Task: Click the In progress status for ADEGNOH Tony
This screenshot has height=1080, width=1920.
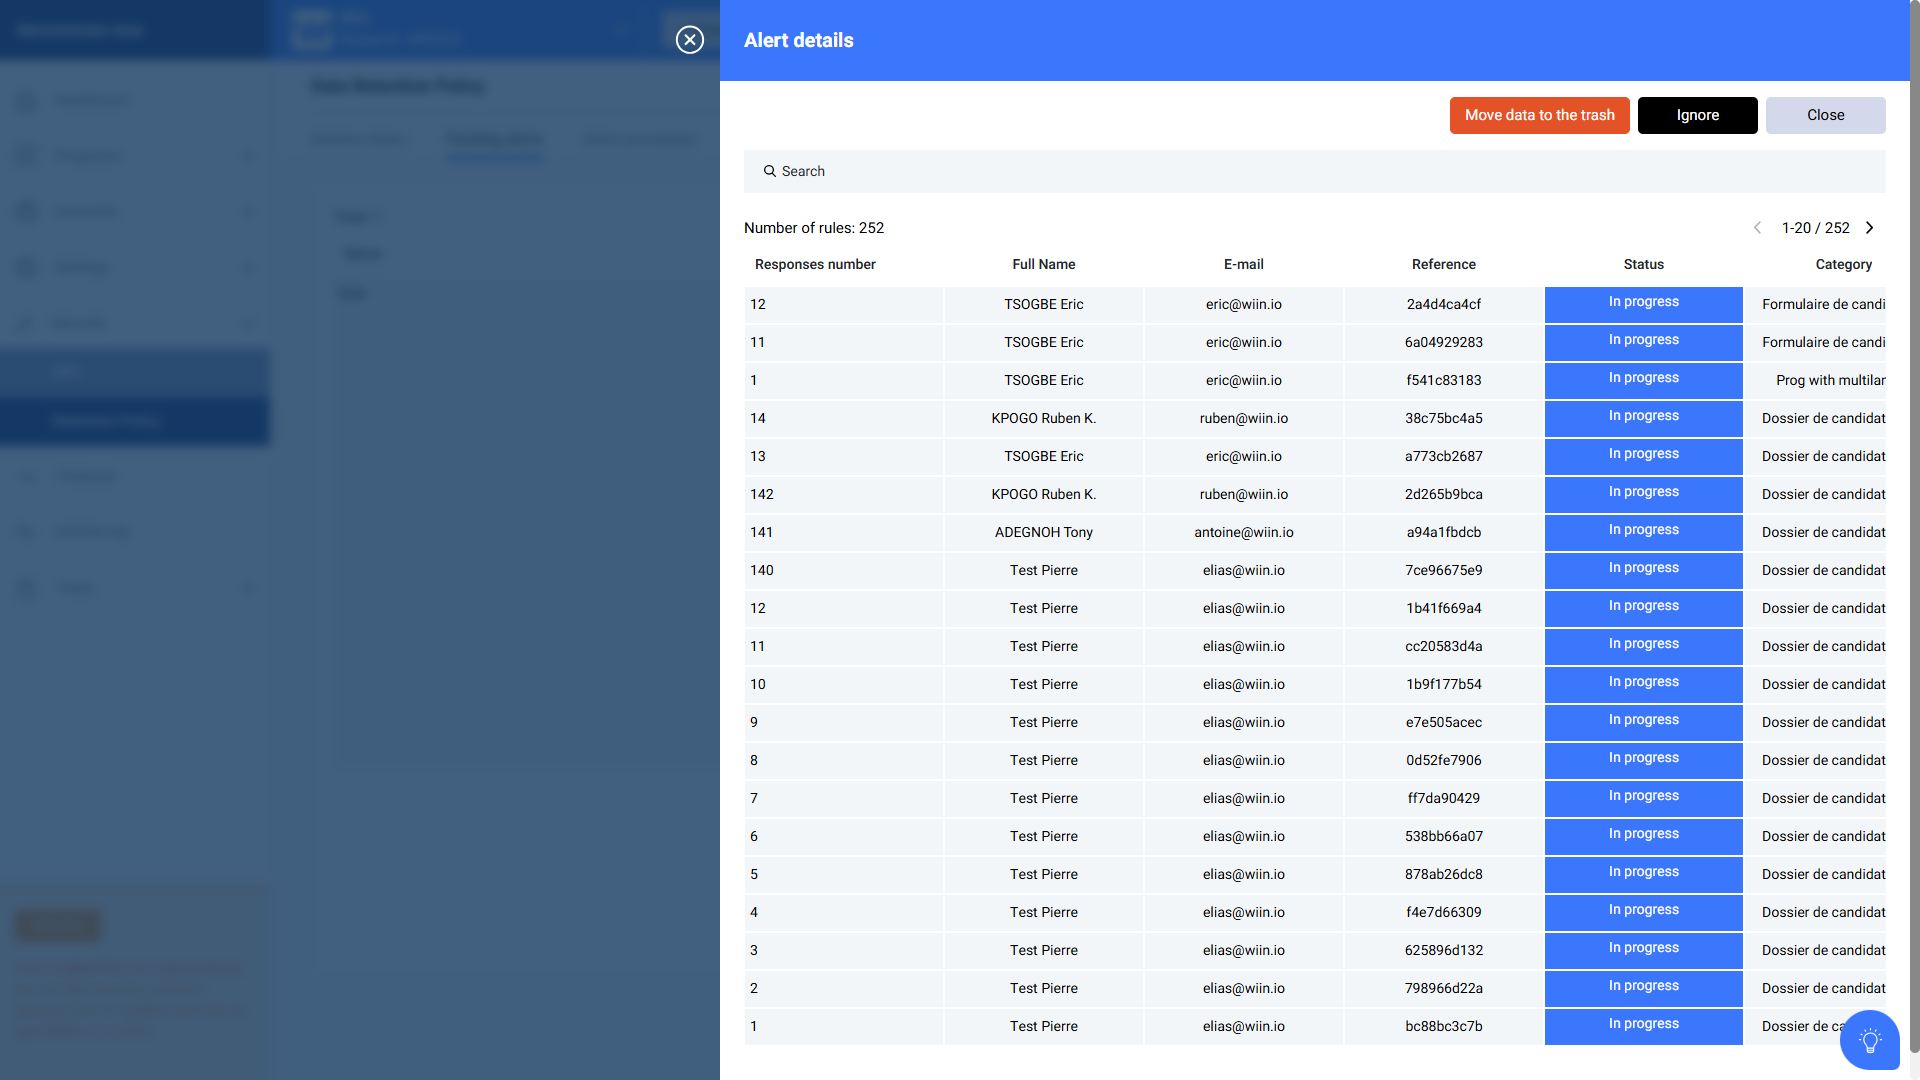Action: (x=1643, y=531)
